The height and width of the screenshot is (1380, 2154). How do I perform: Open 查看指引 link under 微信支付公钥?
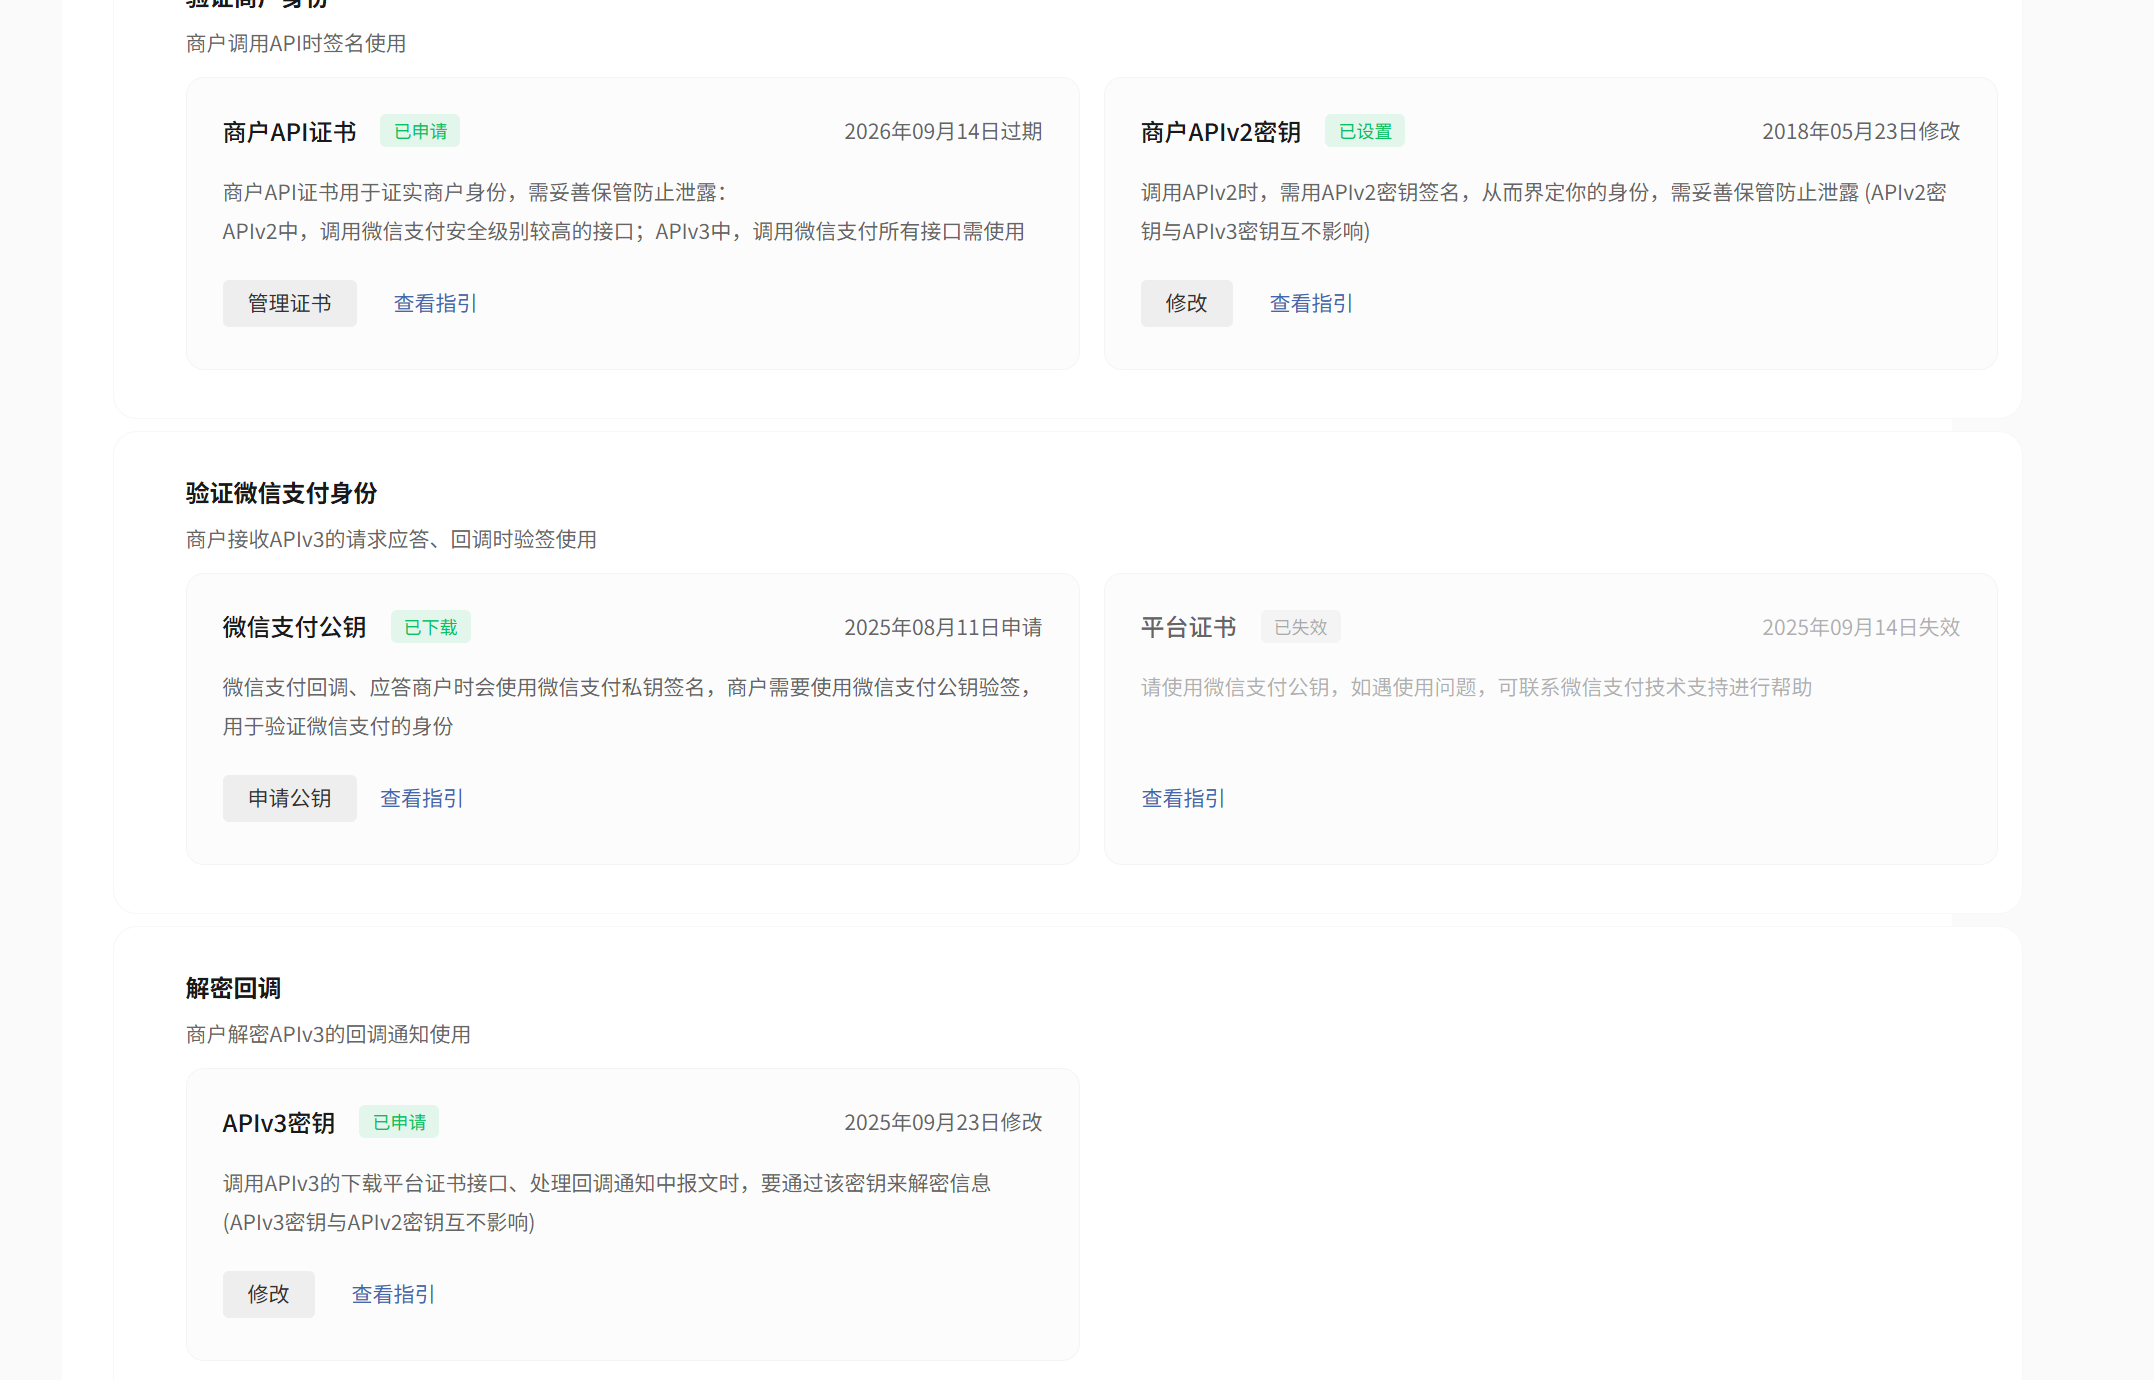pyautogui.click(x=421, y=798)
